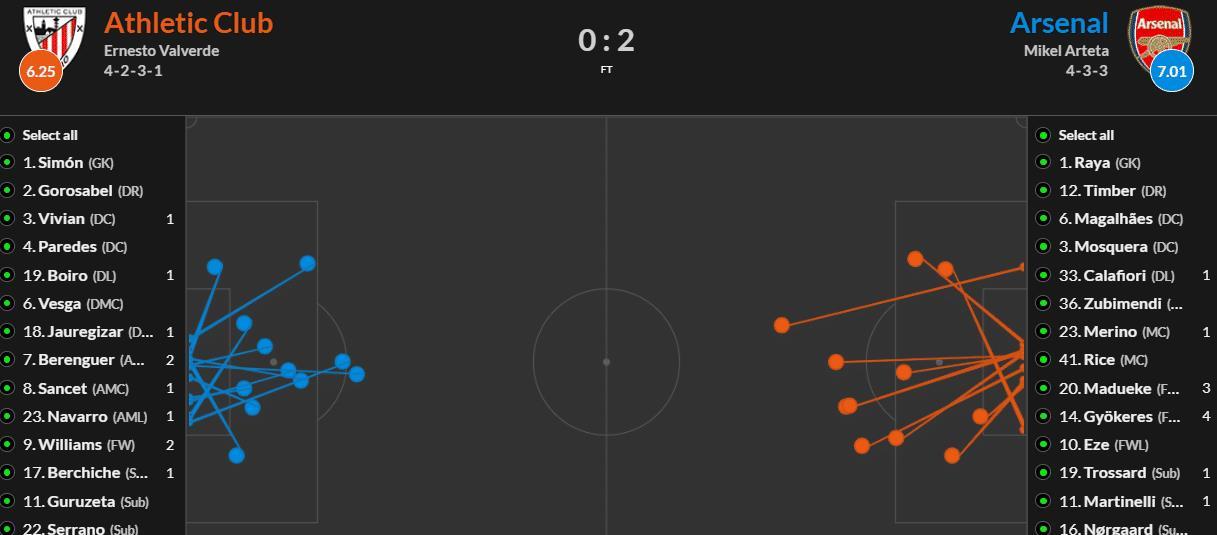
Task: Open the Arsenal team name link
Action: pos(1059,23)
